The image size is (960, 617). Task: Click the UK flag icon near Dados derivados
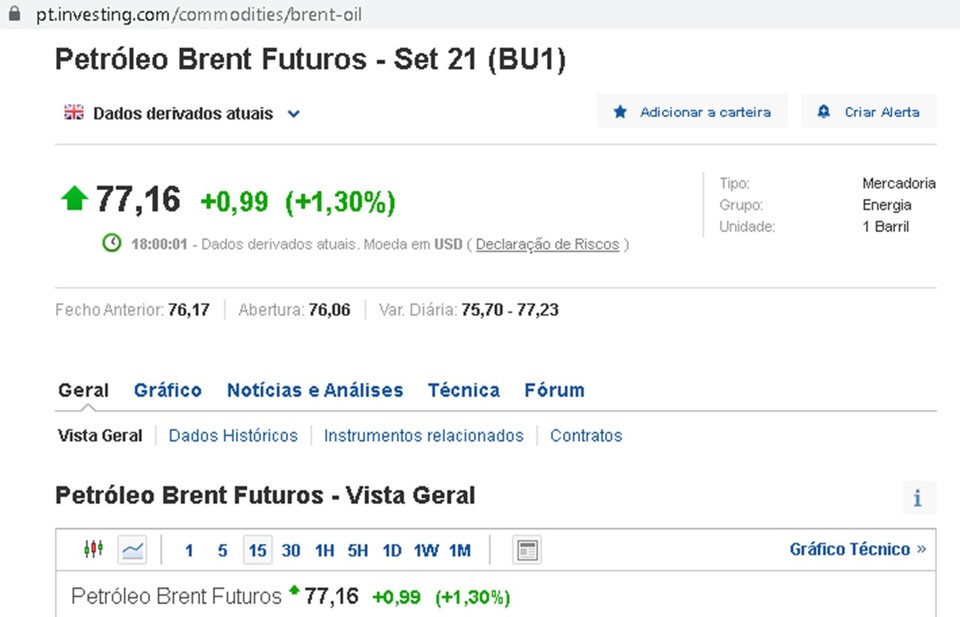(x=72, y=113)
